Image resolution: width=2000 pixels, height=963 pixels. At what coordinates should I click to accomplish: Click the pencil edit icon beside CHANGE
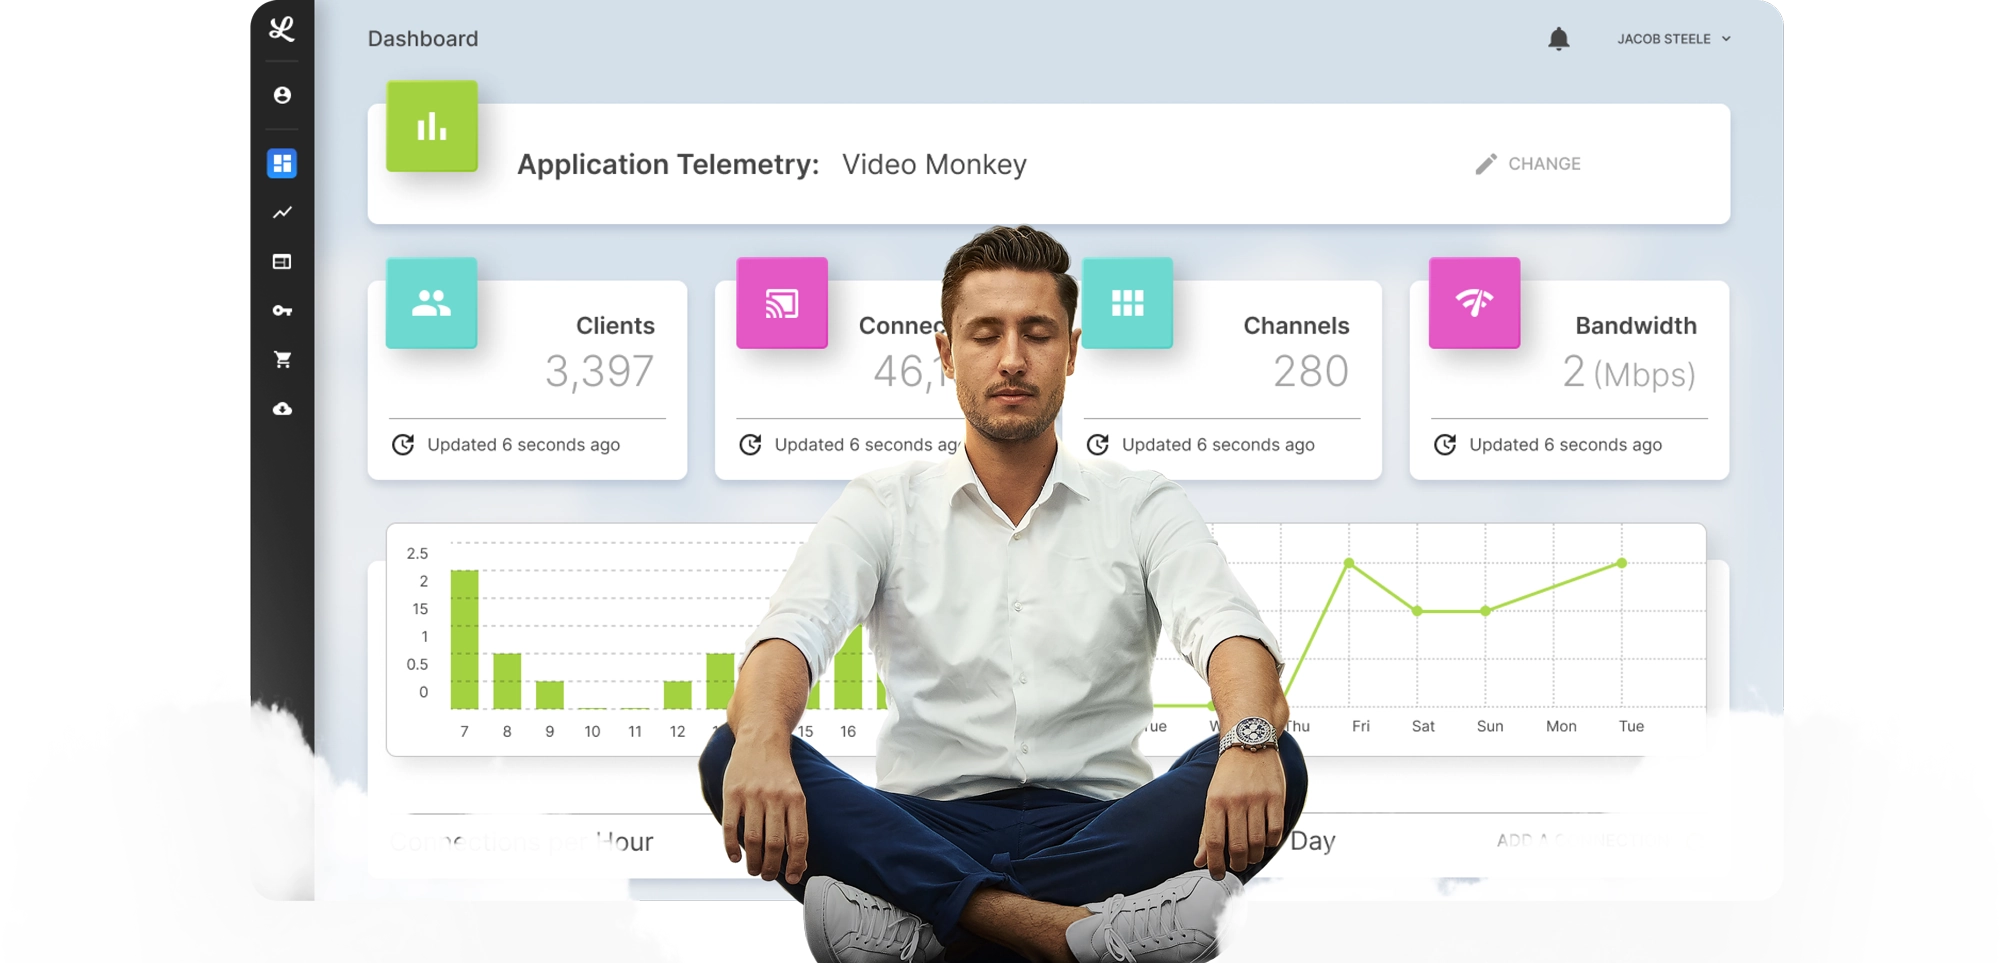1486,164
